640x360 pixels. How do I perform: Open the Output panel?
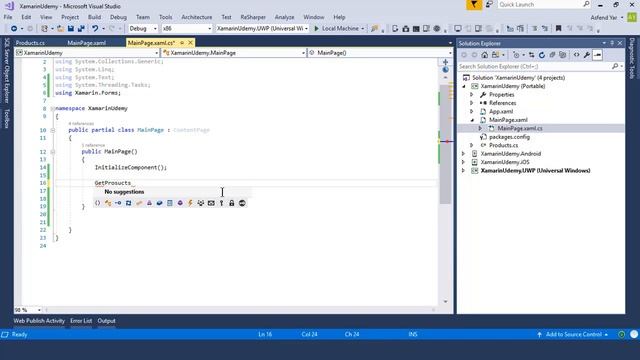tap(107, 321)
